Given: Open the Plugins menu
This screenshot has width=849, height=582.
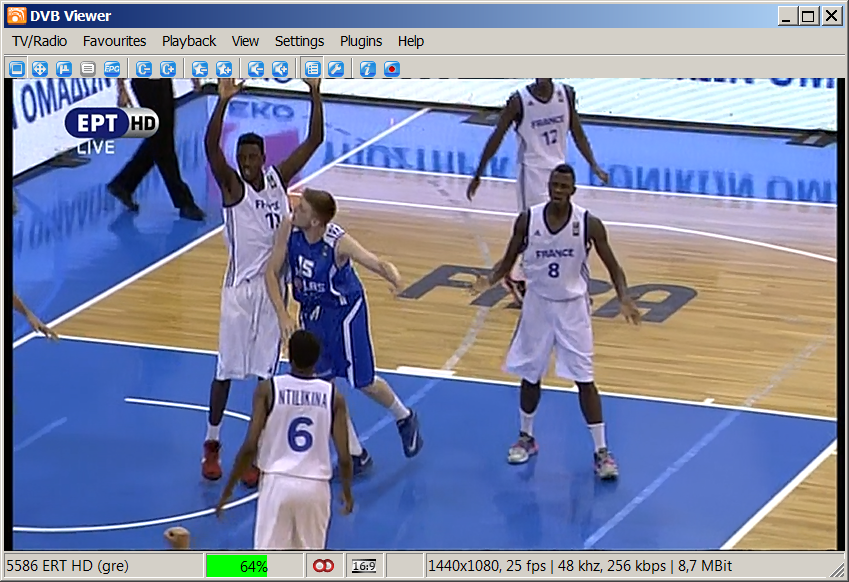Looking at the screenshot, I should [361, 41].
